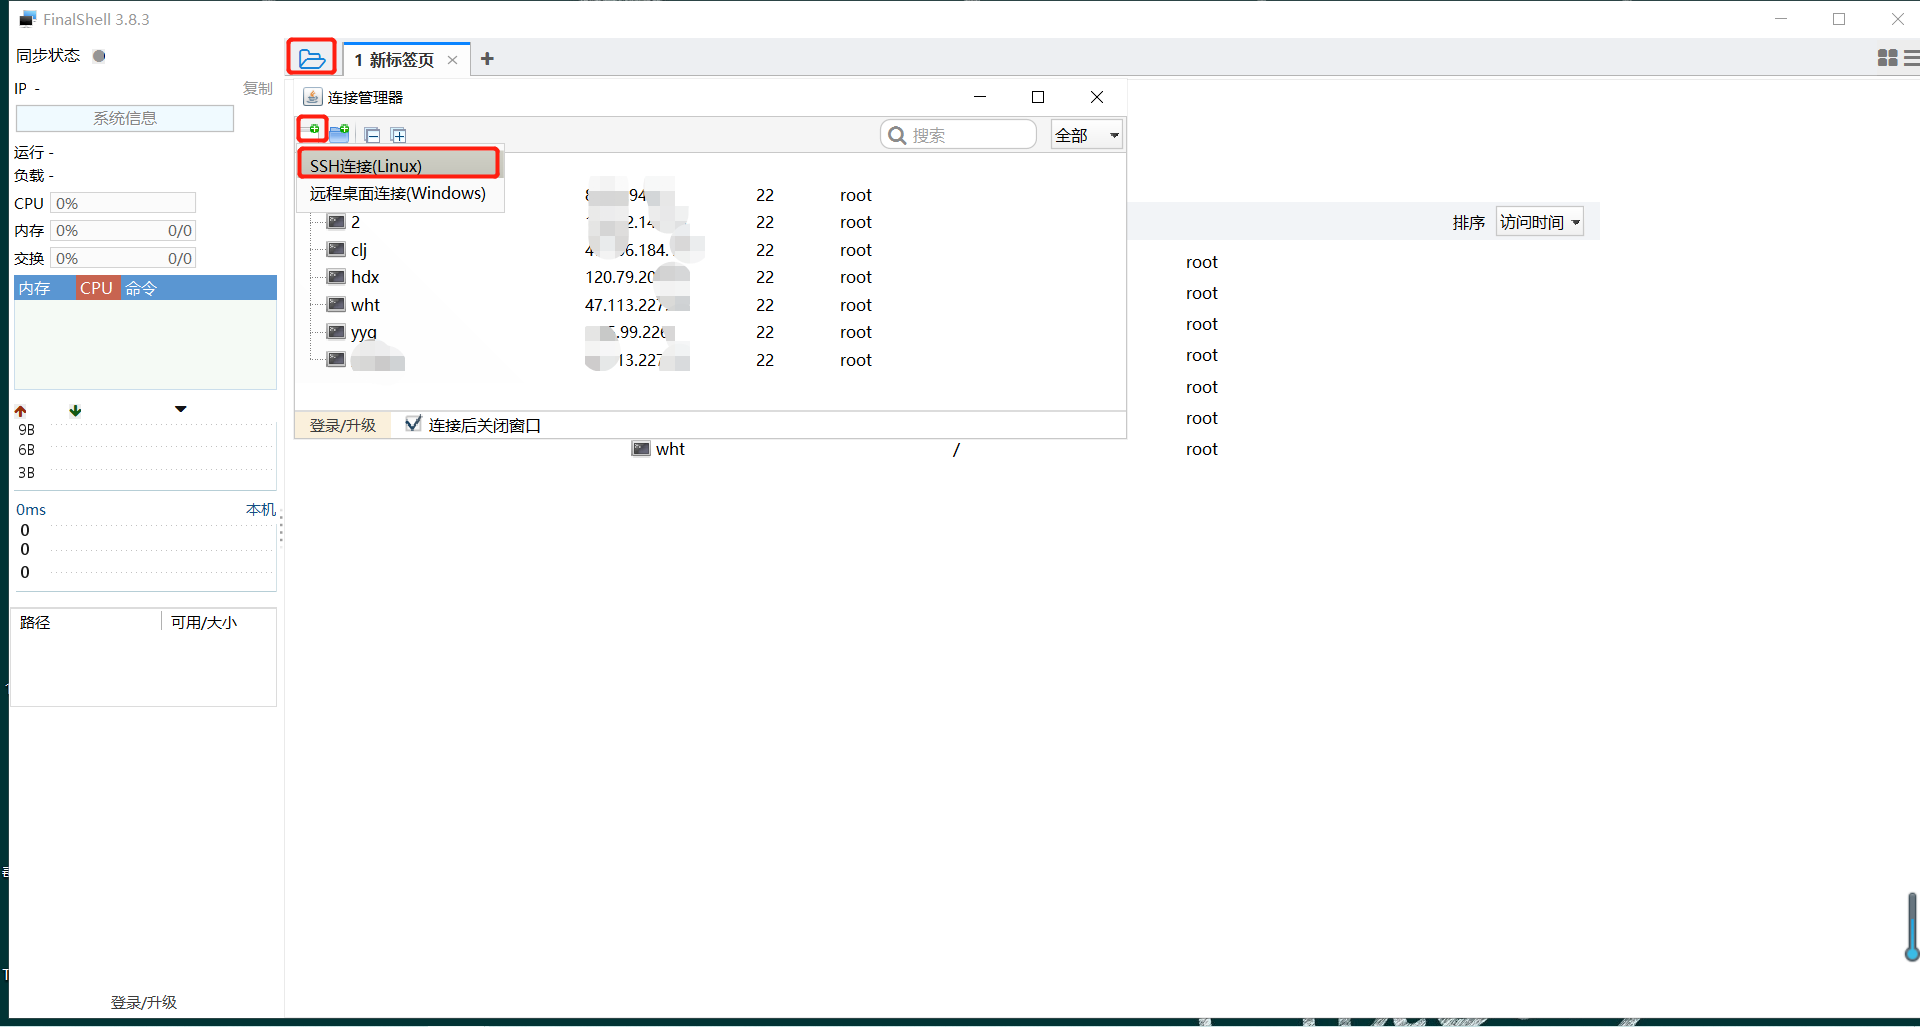Screen dimensions: 1920x1027
Task: Click the 系统信息 button
Action: (125, 118)
